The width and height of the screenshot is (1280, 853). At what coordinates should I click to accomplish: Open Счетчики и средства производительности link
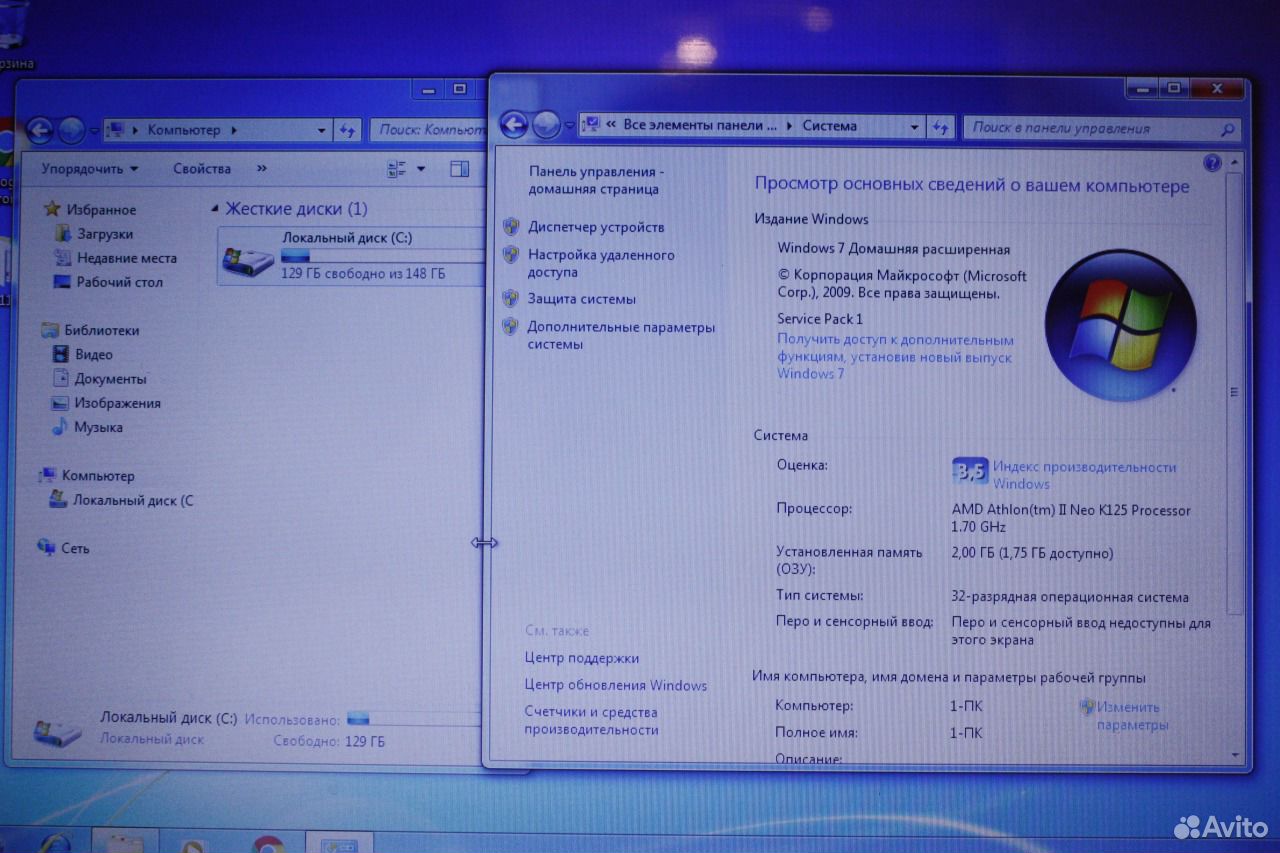pyautogui.click(x=592, y=721)
